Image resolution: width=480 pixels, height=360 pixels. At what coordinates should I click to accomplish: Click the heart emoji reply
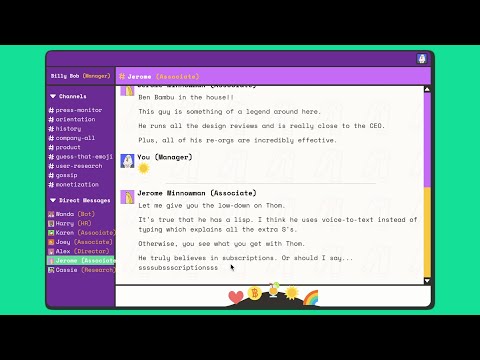[236, 297]
